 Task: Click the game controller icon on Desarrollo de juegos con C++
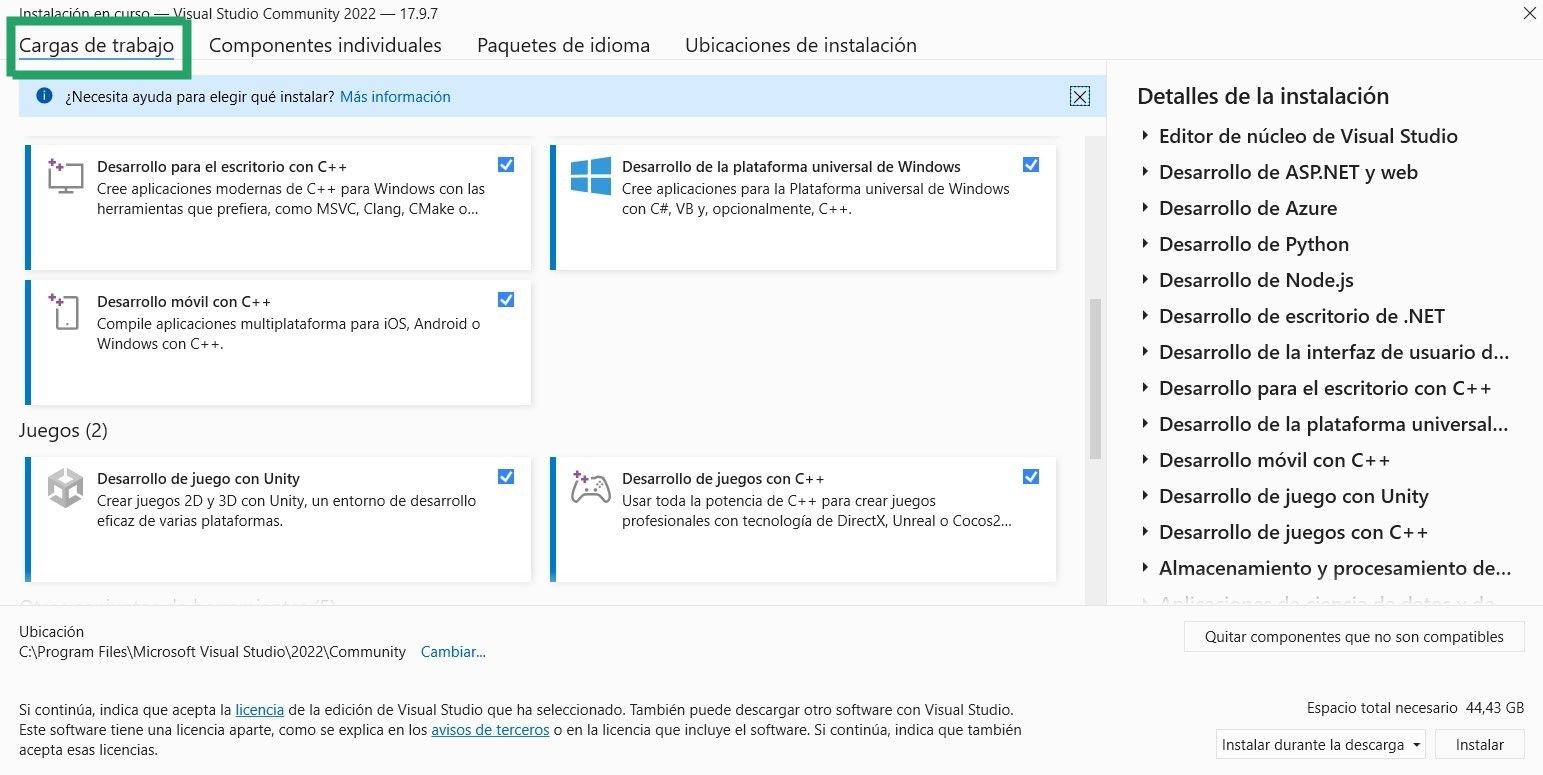[589, 488]
